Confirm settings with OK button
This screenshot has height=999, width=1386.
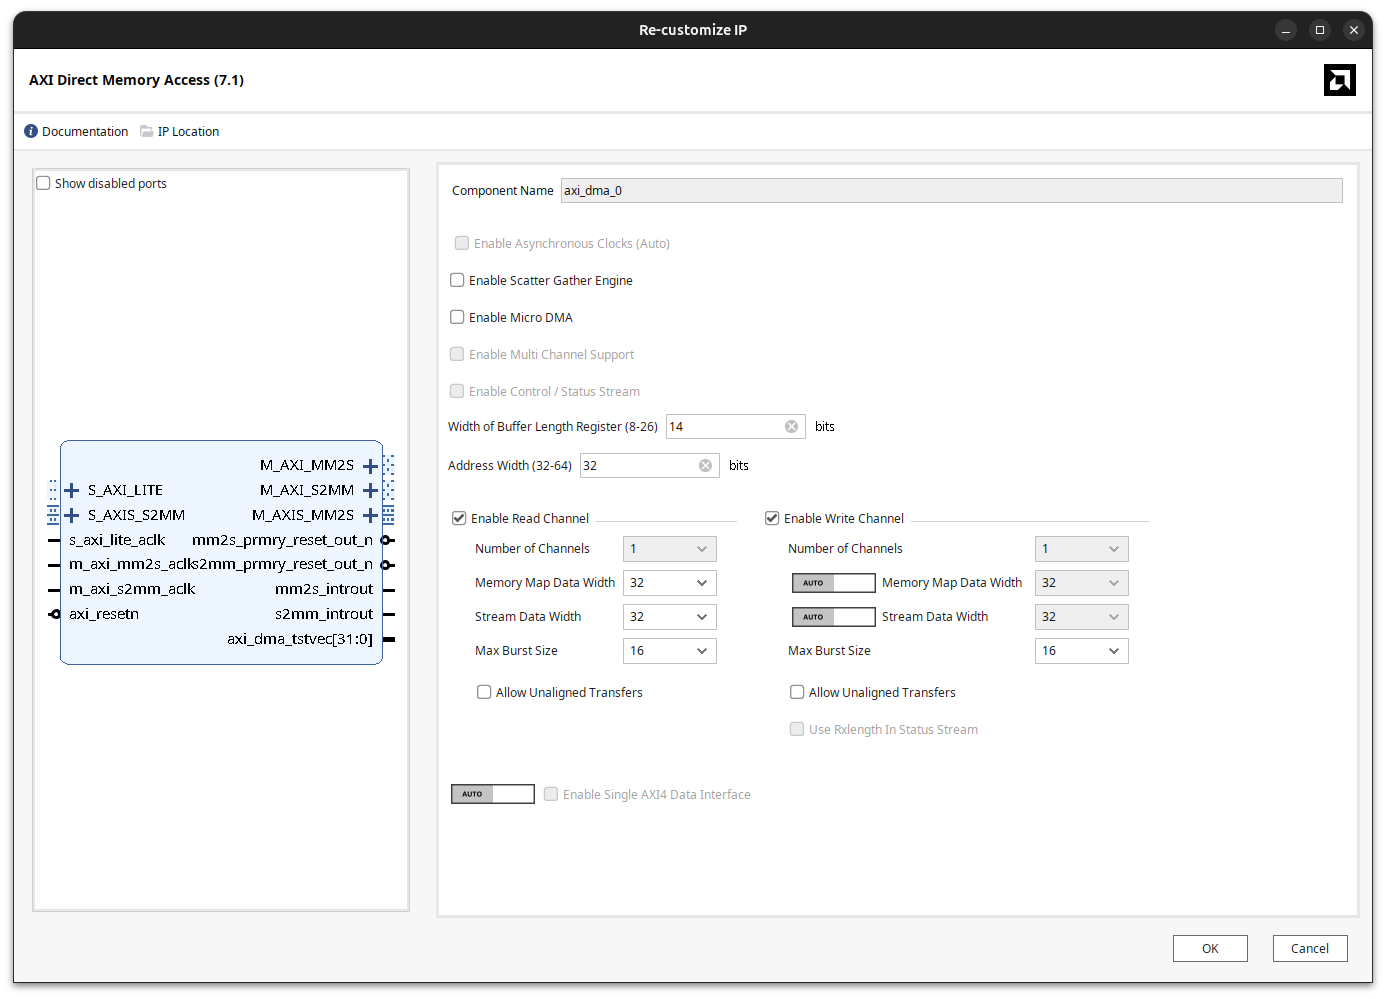point(1210,949)
